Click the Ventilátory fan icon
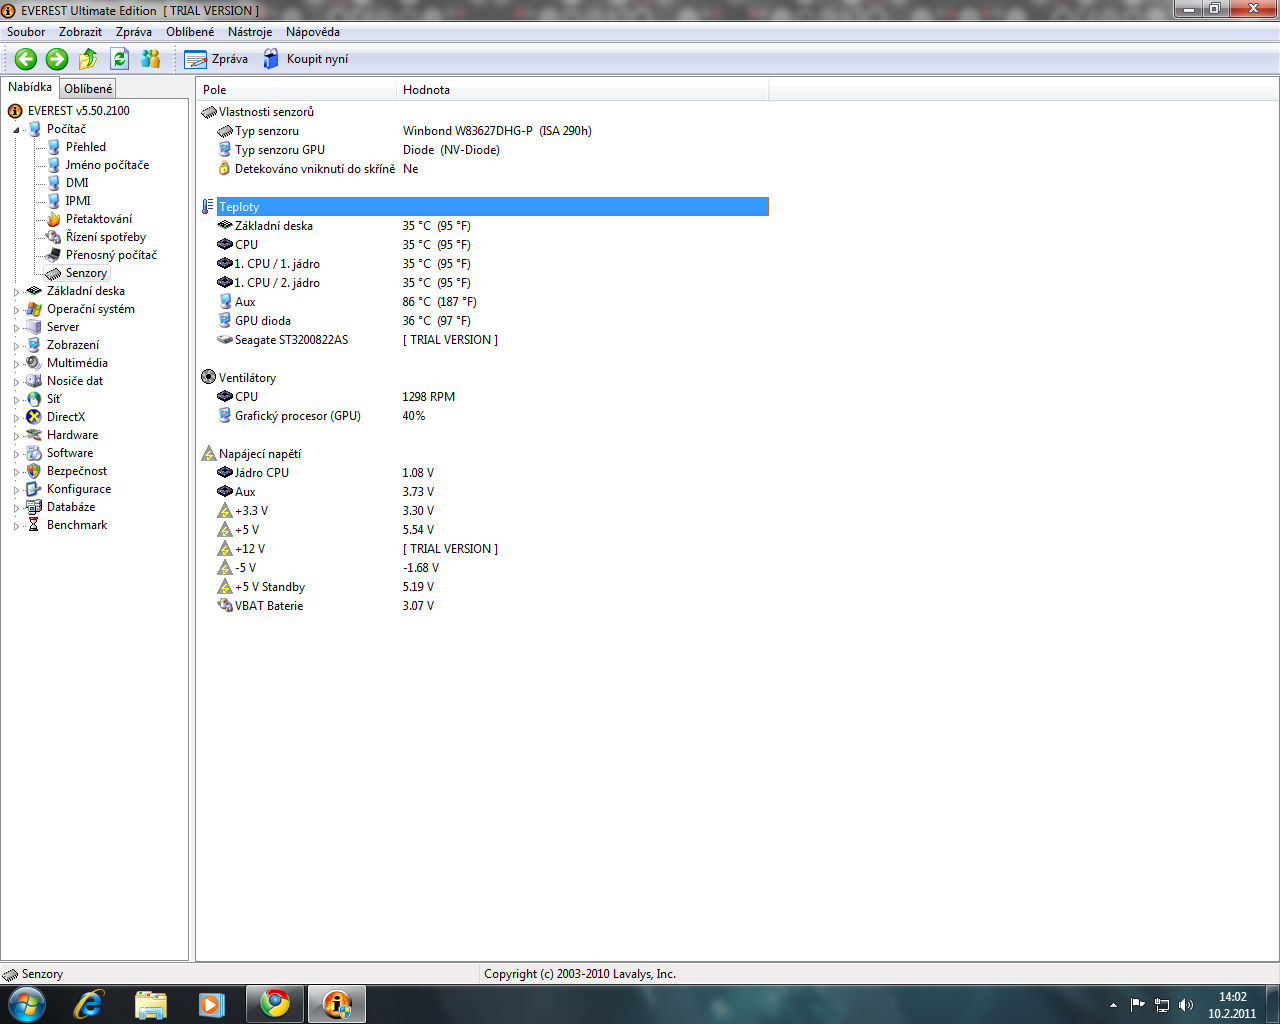The height and width of the screenshot is (1024, 1280). 209,378
